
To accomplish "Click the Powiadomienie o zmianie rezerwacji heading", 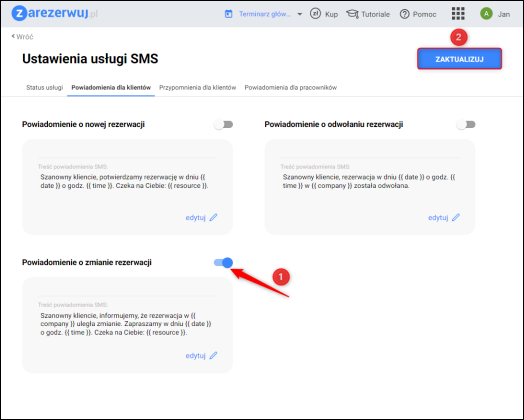I will 87,262.
